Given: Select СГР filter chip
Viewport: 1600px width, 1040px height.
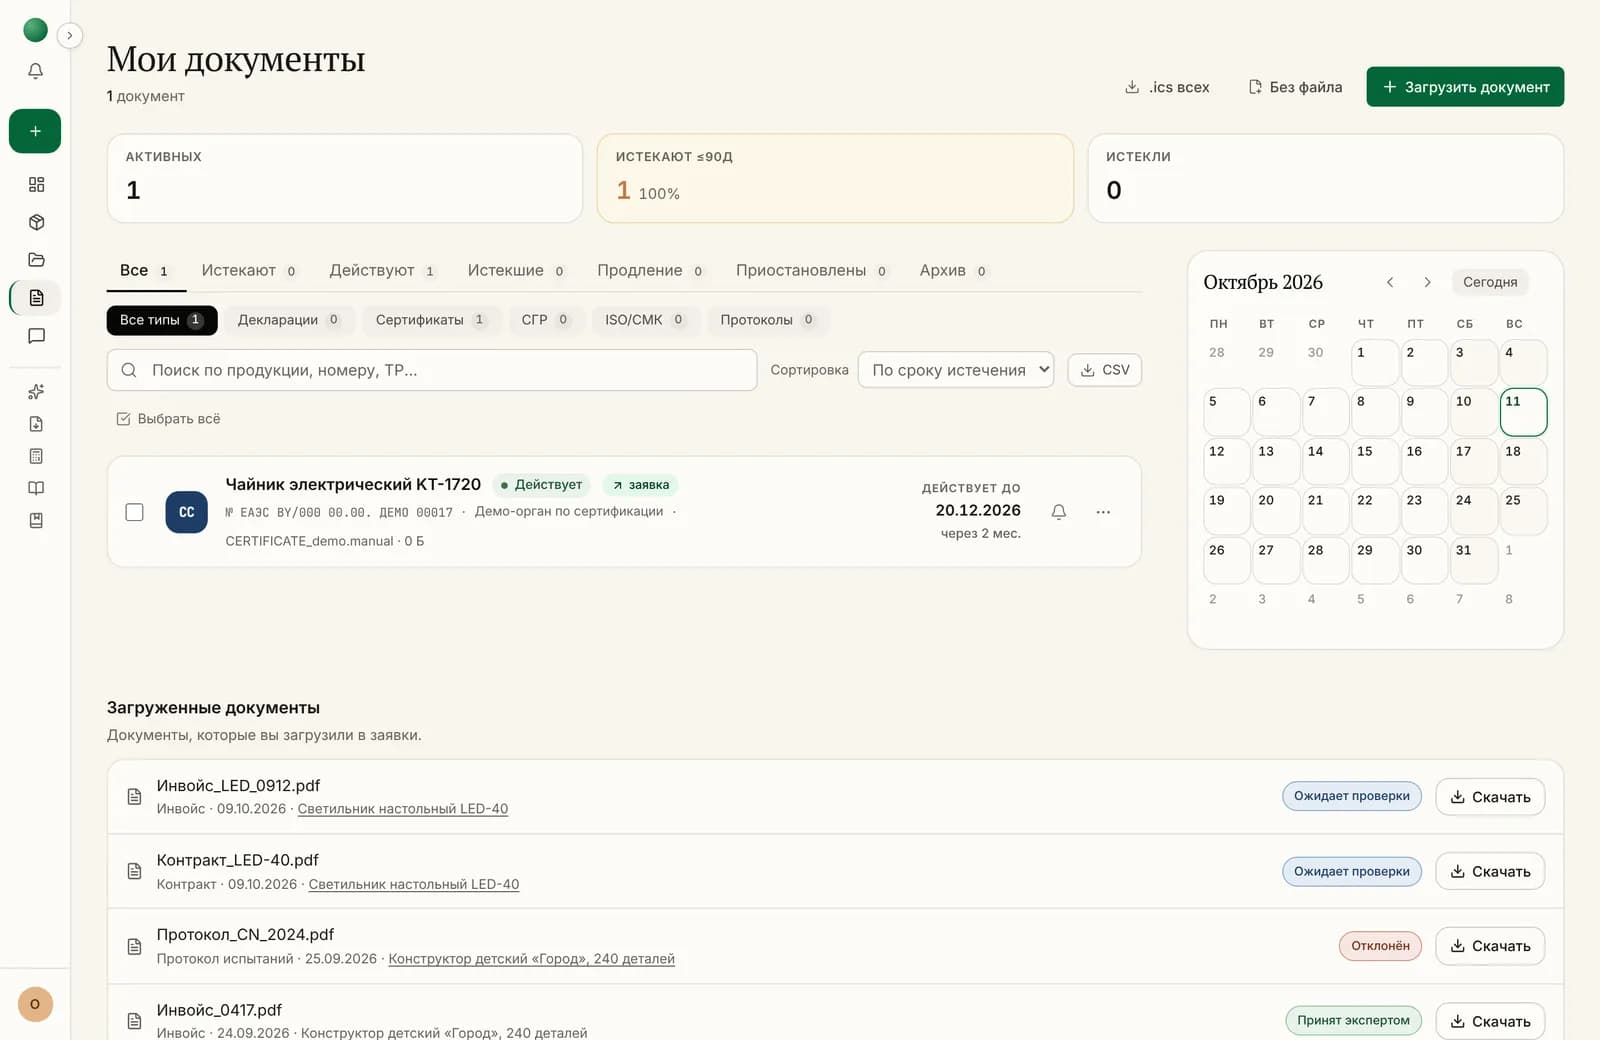Looking at the screenshot, I should [x=545, y=320].
